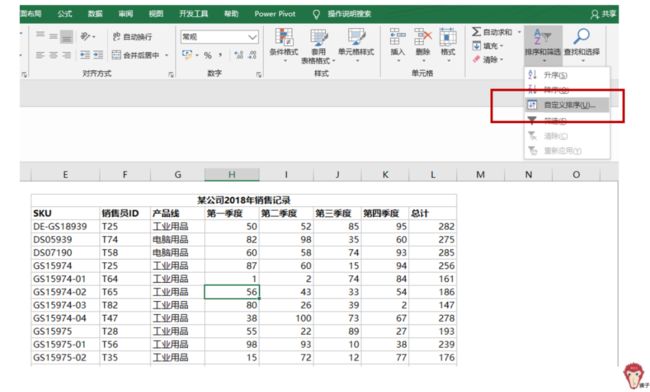Apply horizontal Center alignment

point(53,55)
